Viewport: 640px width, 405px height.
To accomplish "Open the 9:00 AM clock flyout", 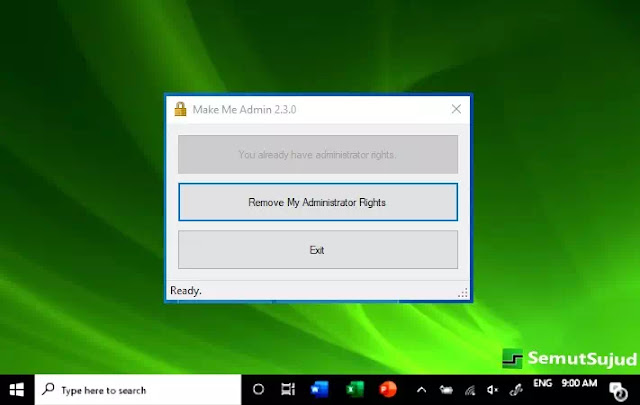I will [x=579, y=383].
